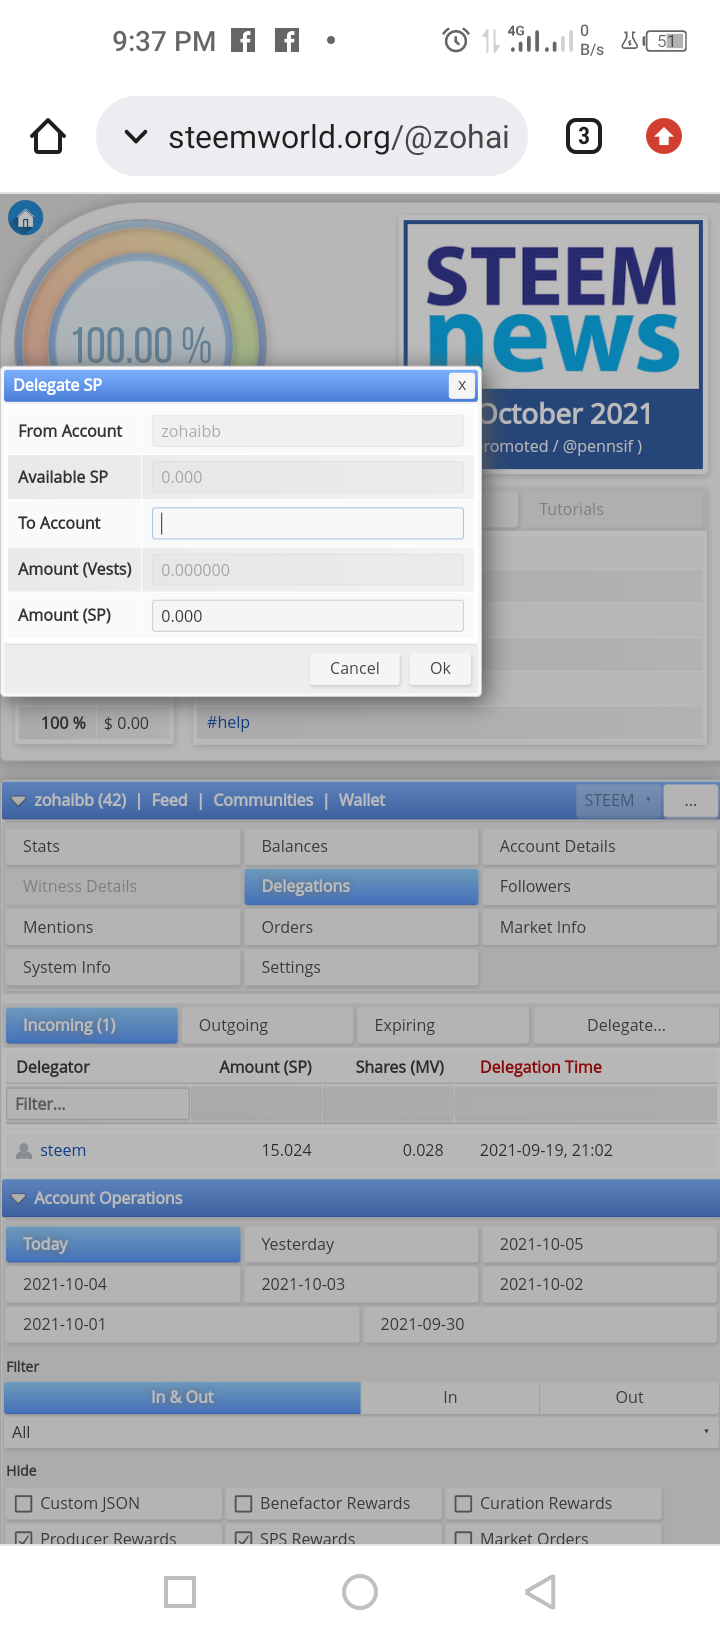Open the STEEM currency dropdown
Screen dimensions: 720x1640
[x=618, y=801]
